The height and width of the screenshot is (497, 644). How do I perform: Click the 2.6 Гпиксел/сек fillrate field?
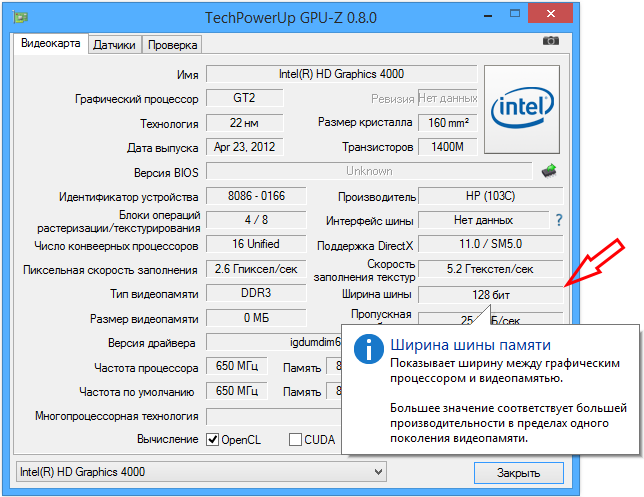click(x=256, y=269)
